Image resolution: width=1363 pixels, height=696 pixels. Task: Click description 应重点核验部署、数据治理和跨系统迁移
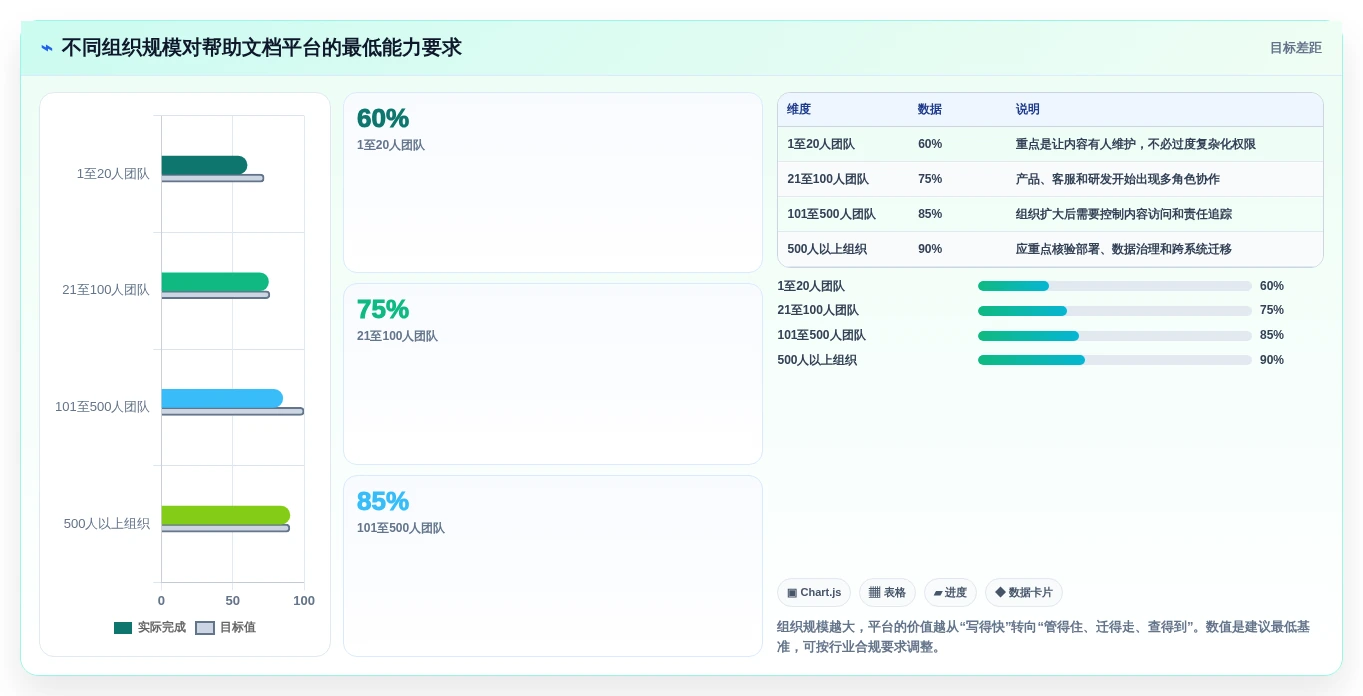[1124, 249]
